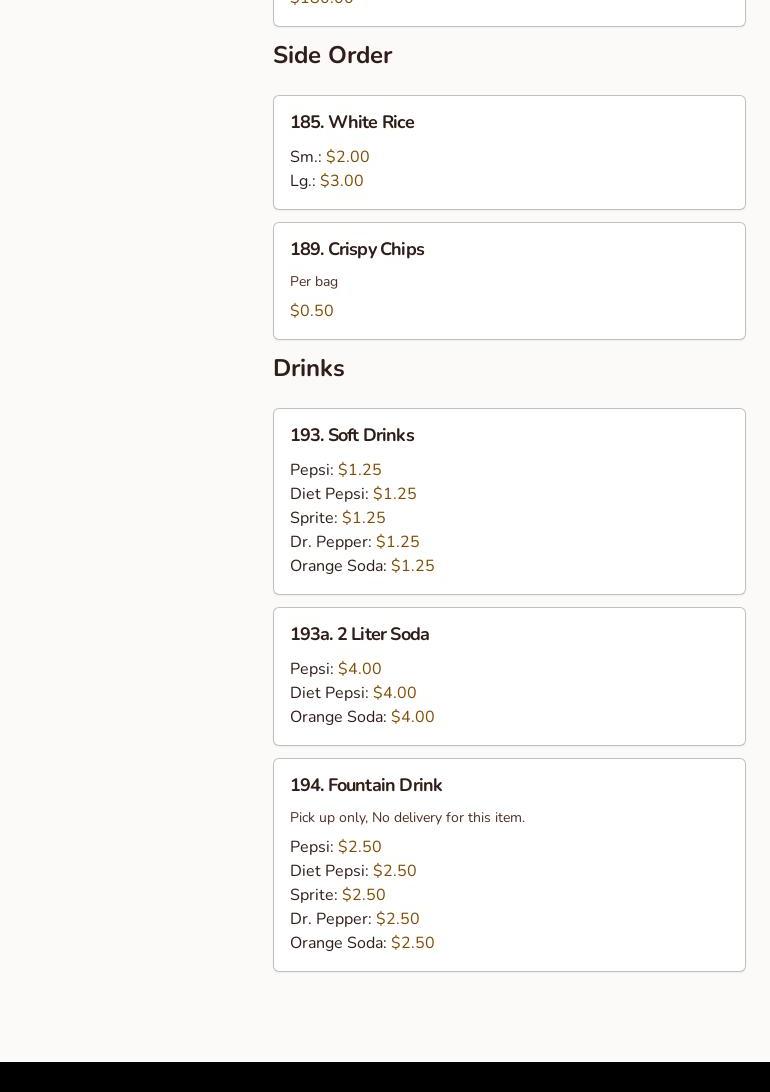Open the 189. Crispy Chips item
770x1092 pixels.
(x=357, y=249)
